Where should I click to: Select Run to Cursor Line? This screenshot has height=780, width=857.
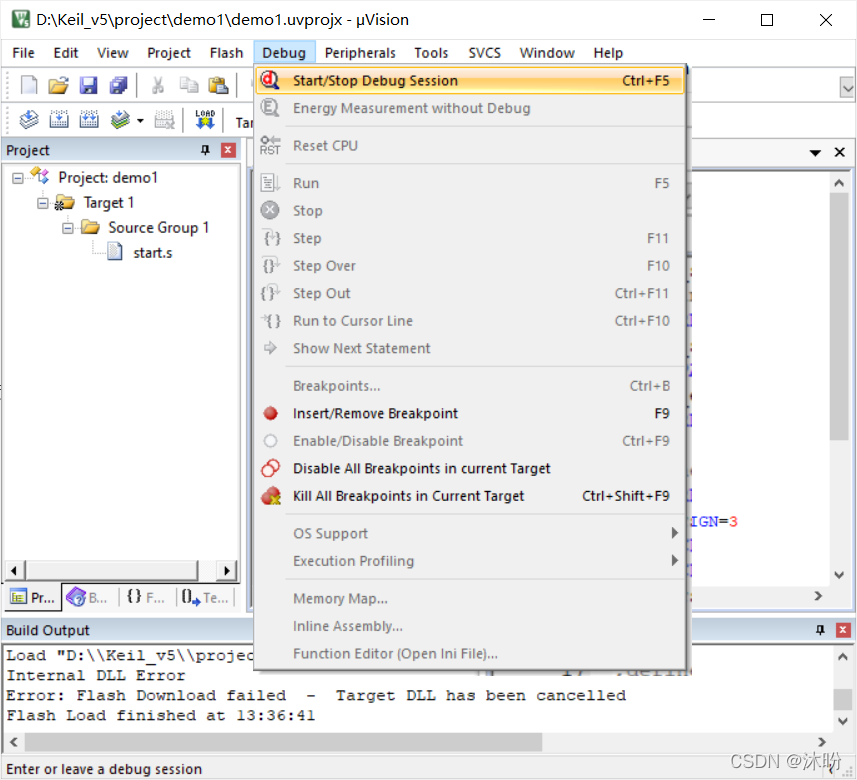[469, 321]
